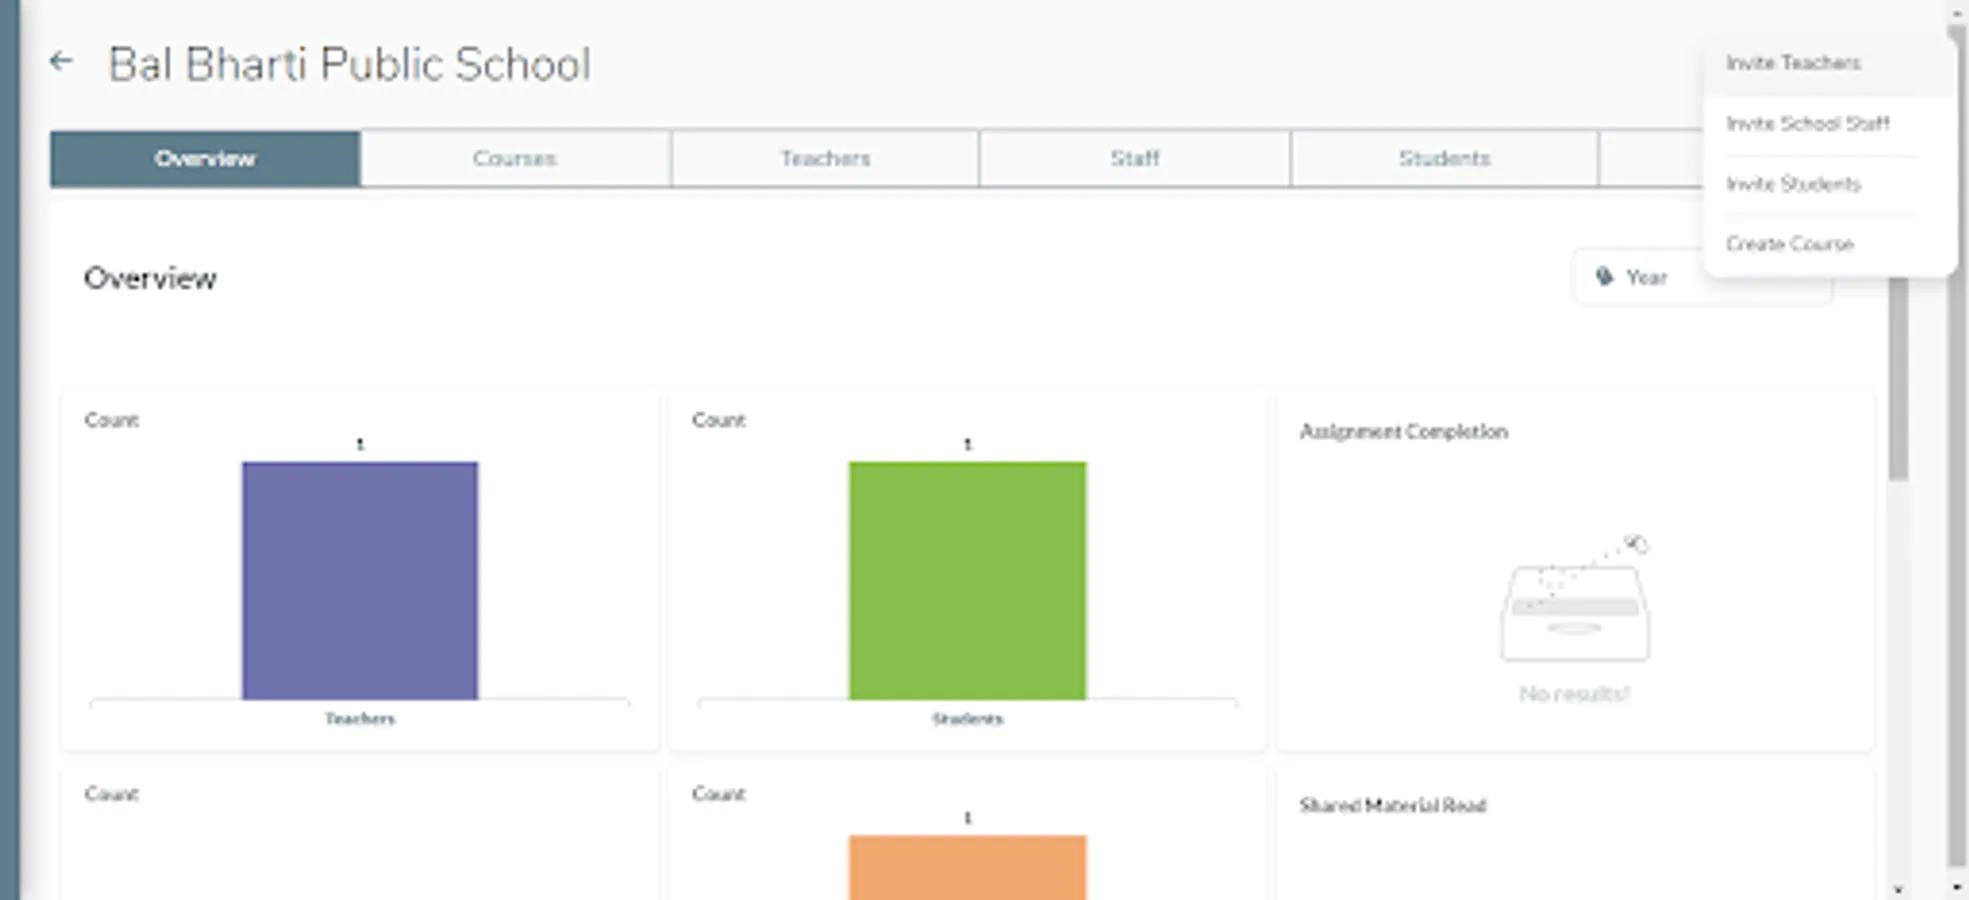
Task: Click the Shared Material Read heading
Action: point(1392,806)
